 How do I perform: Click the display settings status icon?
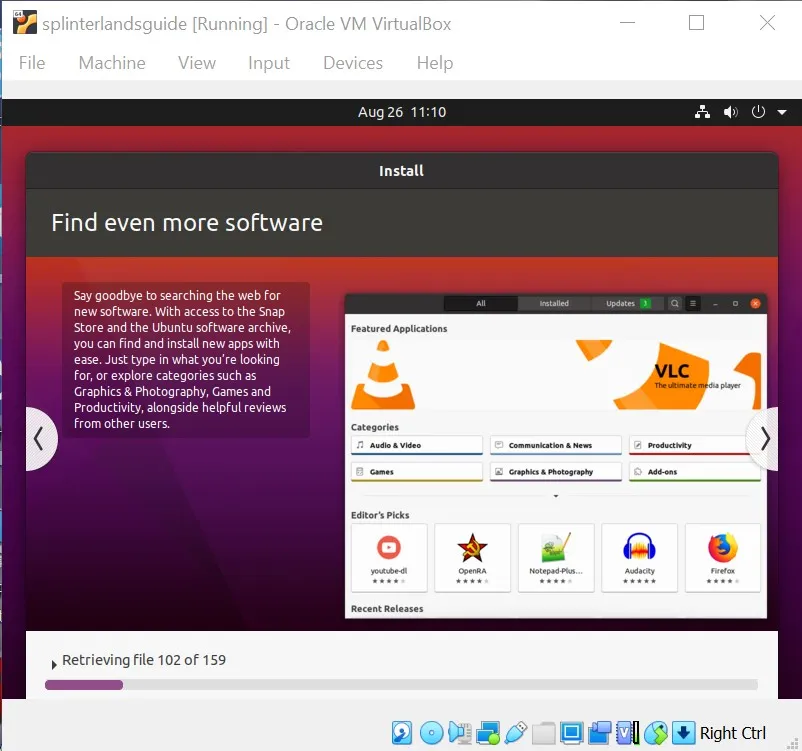click(571, 733)
